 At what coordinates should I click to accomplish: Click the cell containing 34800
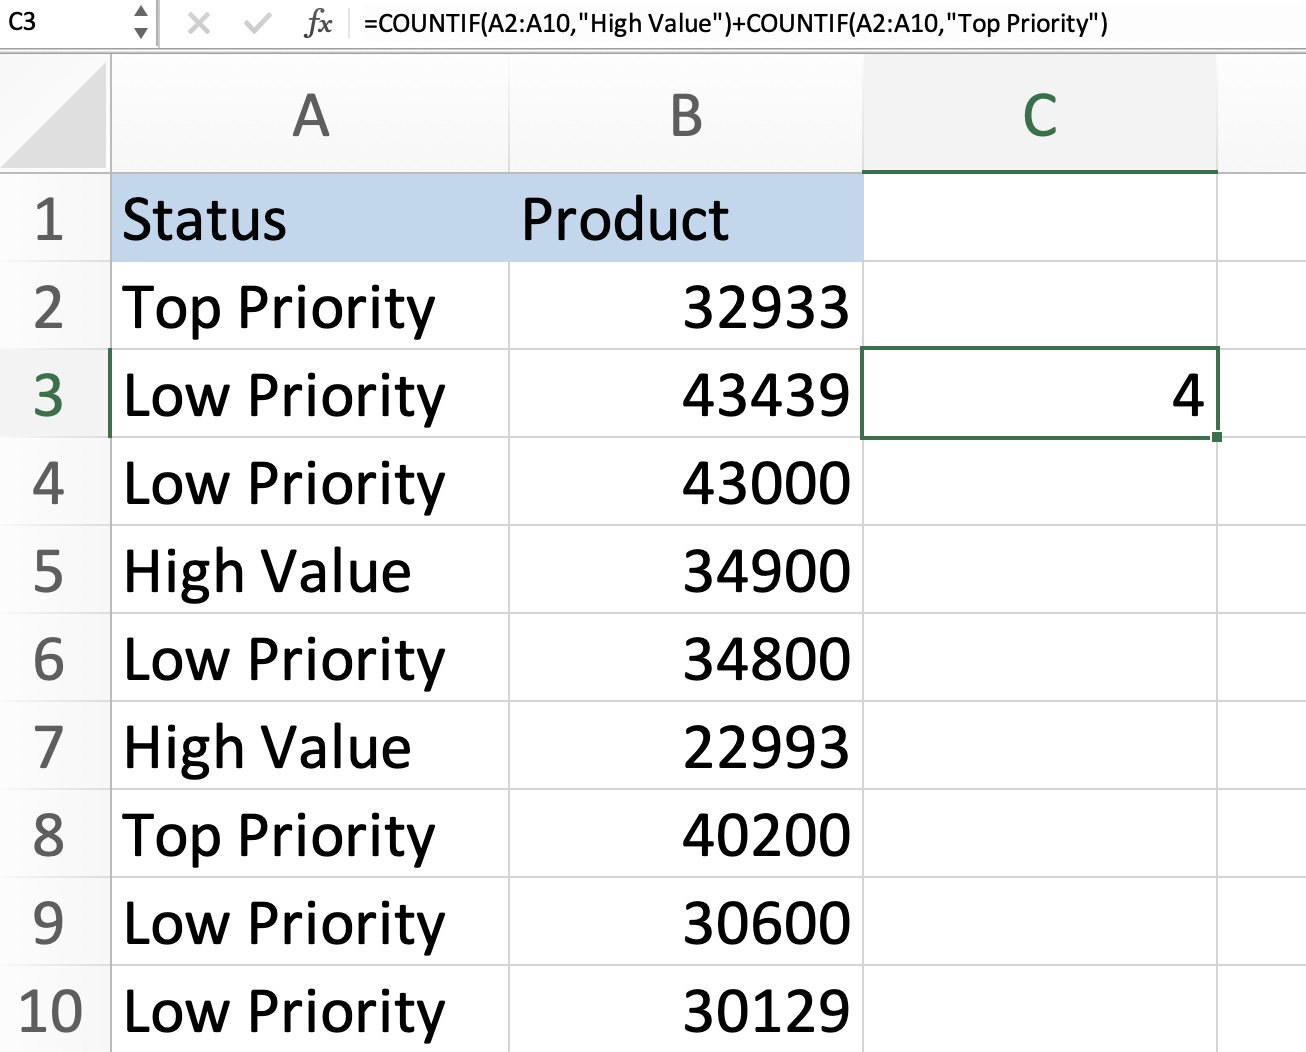(686, 658)
